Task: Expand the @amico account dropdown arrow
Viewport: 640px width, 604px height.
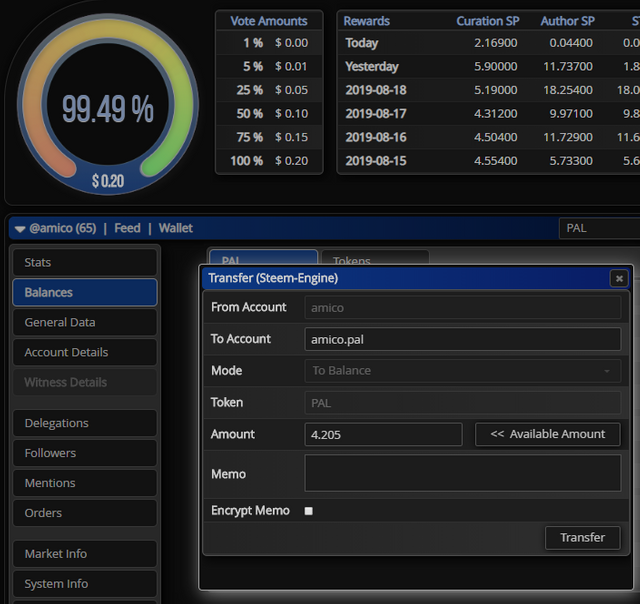Action: tap(20, 229)
